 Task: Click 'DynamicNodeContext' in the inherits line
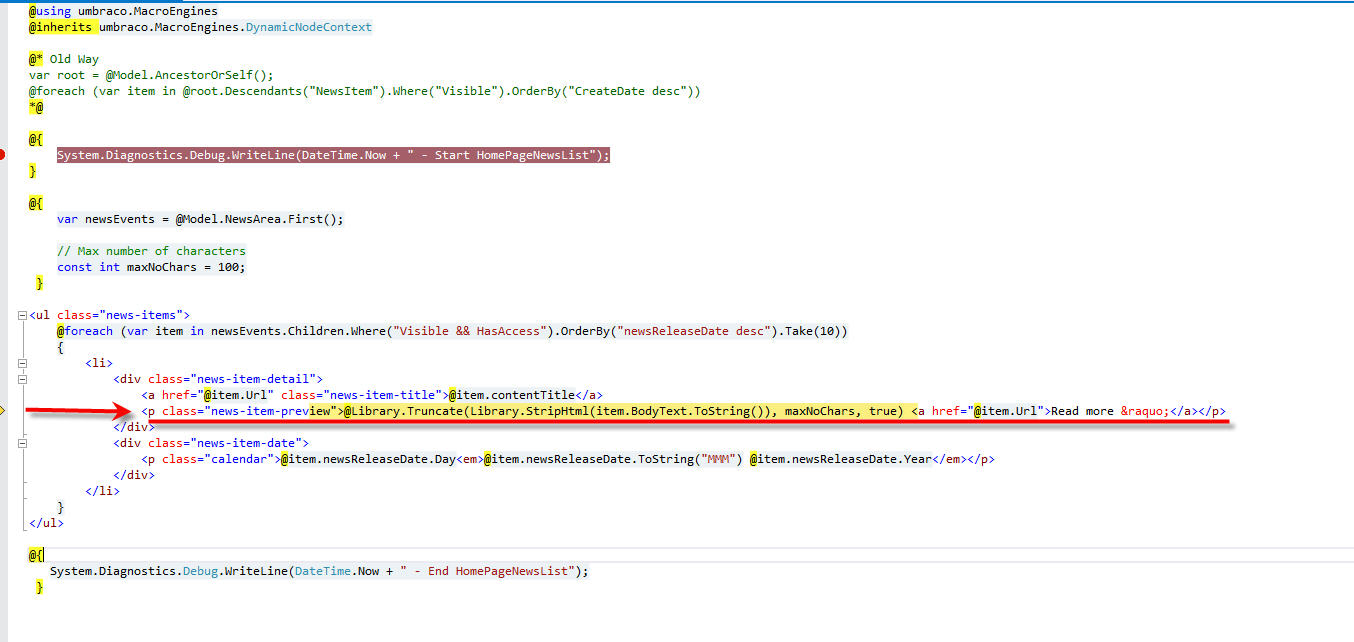[x=309, y=27]
